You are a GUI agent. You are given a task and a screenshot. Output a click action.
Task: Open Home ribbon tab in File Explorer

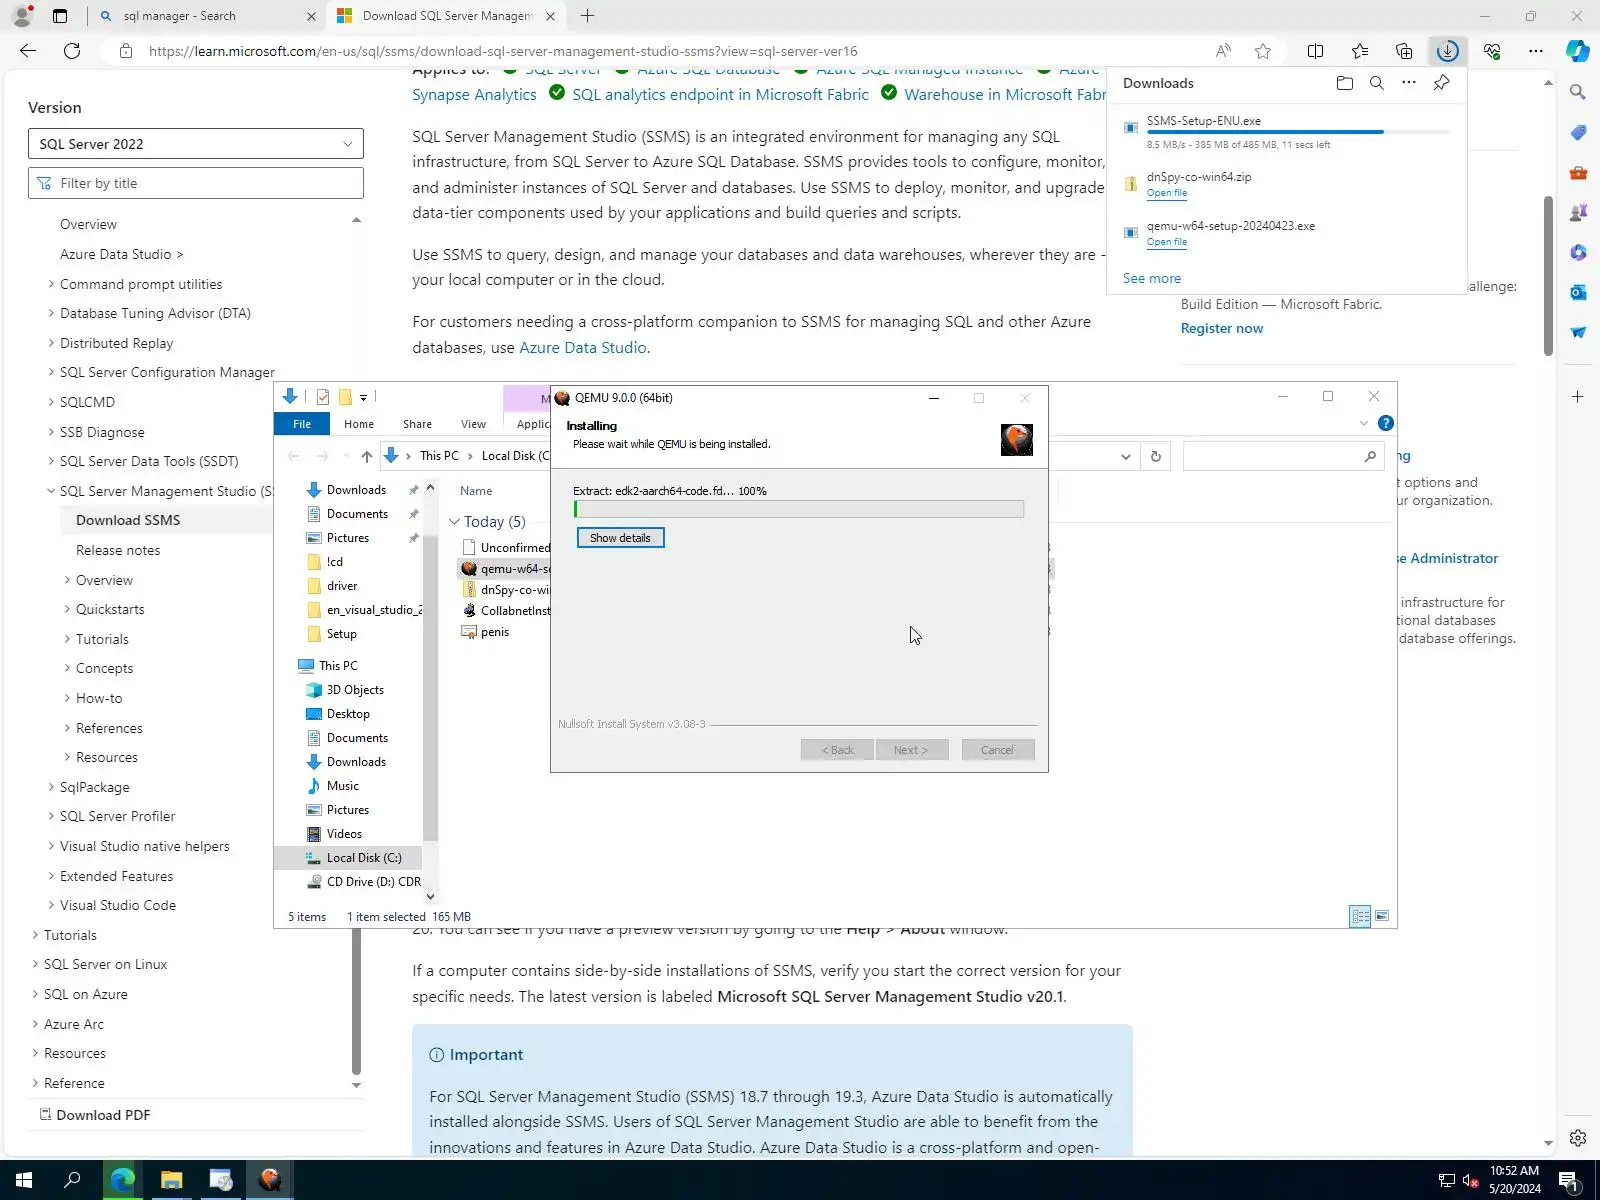359,424
